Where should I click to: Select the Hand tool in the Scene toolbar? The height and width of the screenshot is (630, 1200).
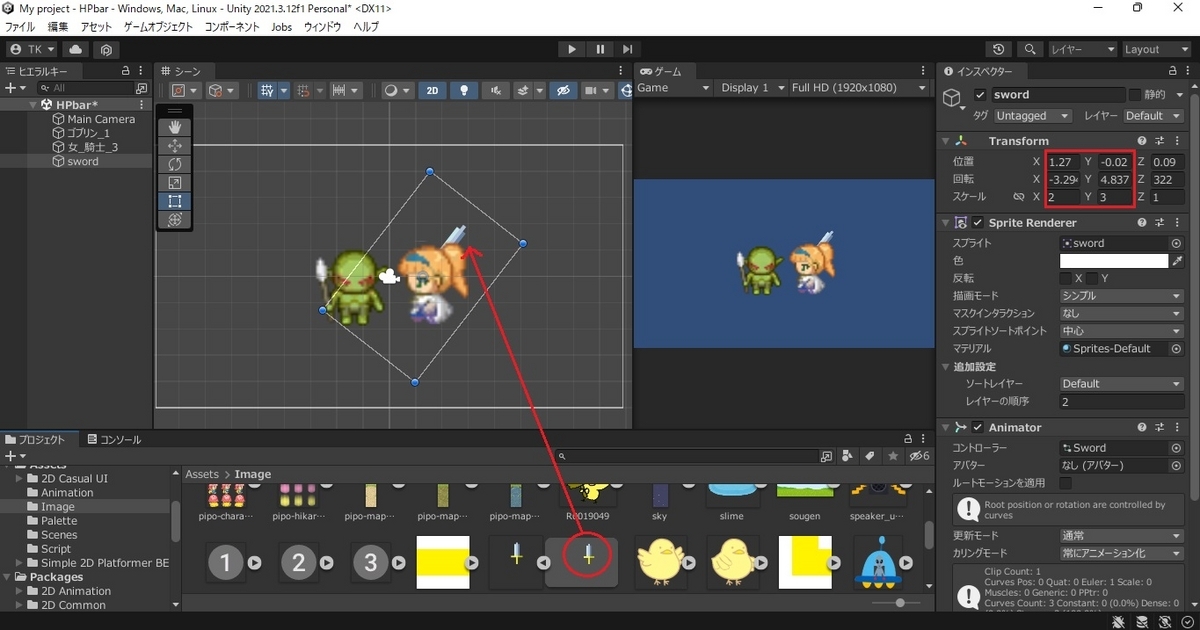click(175, 126)
